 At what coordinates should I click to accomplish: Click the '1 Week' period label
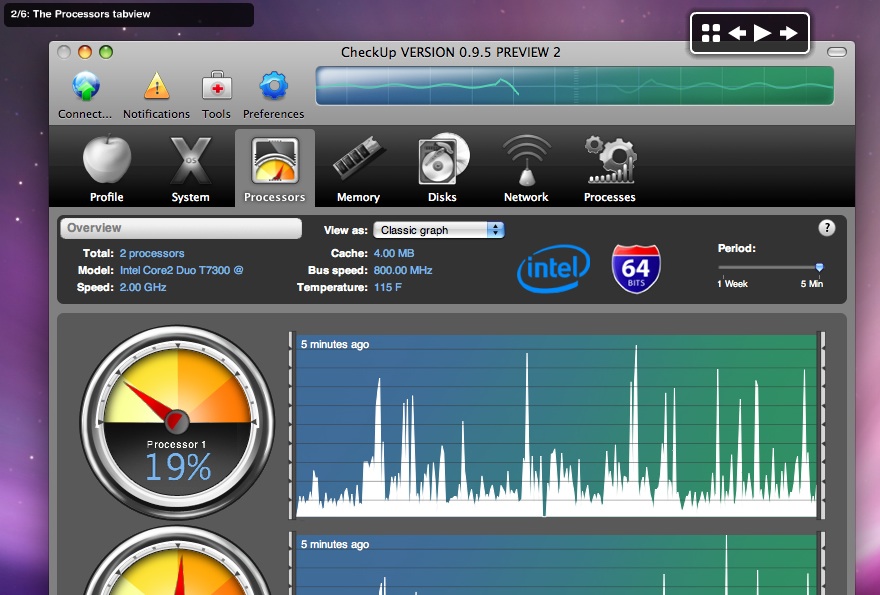(x=732, y=283)
